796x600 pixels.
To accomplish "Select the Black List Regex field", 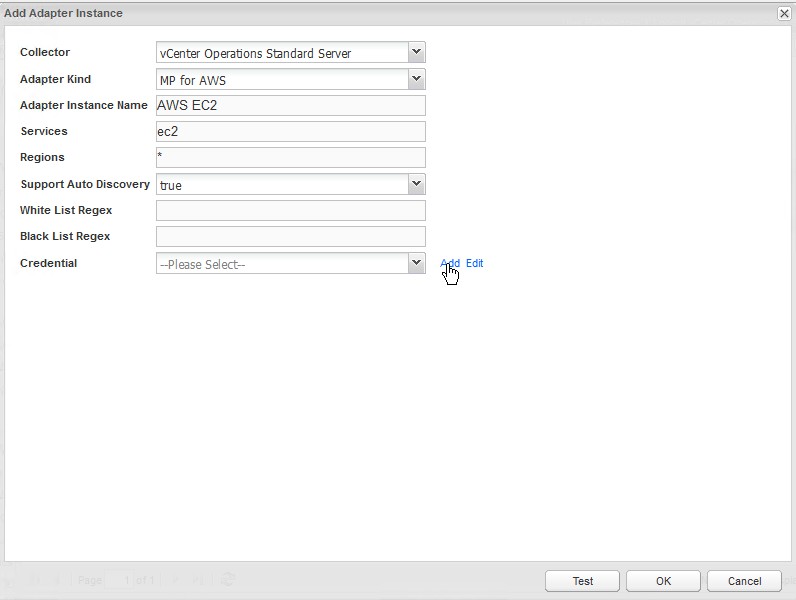I will (x=290, y=236).
